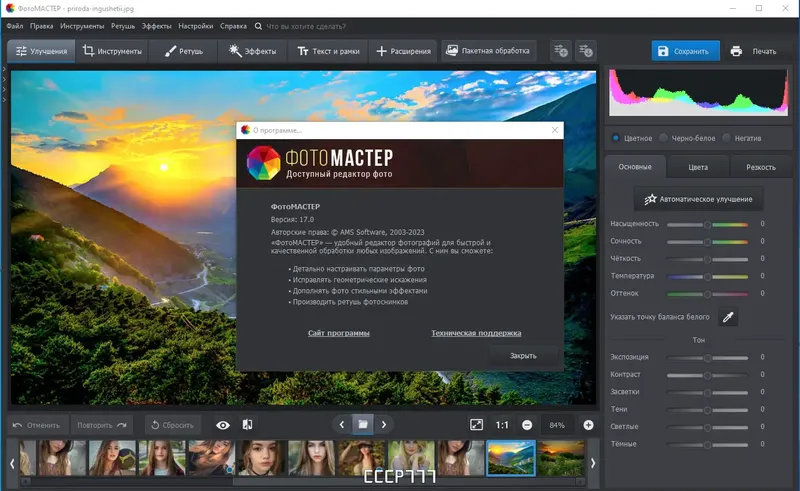Image resolution: width=800 pixels, height=491 pixels.
Task: Set zoom to 1:1
Action: coord(502,425)
